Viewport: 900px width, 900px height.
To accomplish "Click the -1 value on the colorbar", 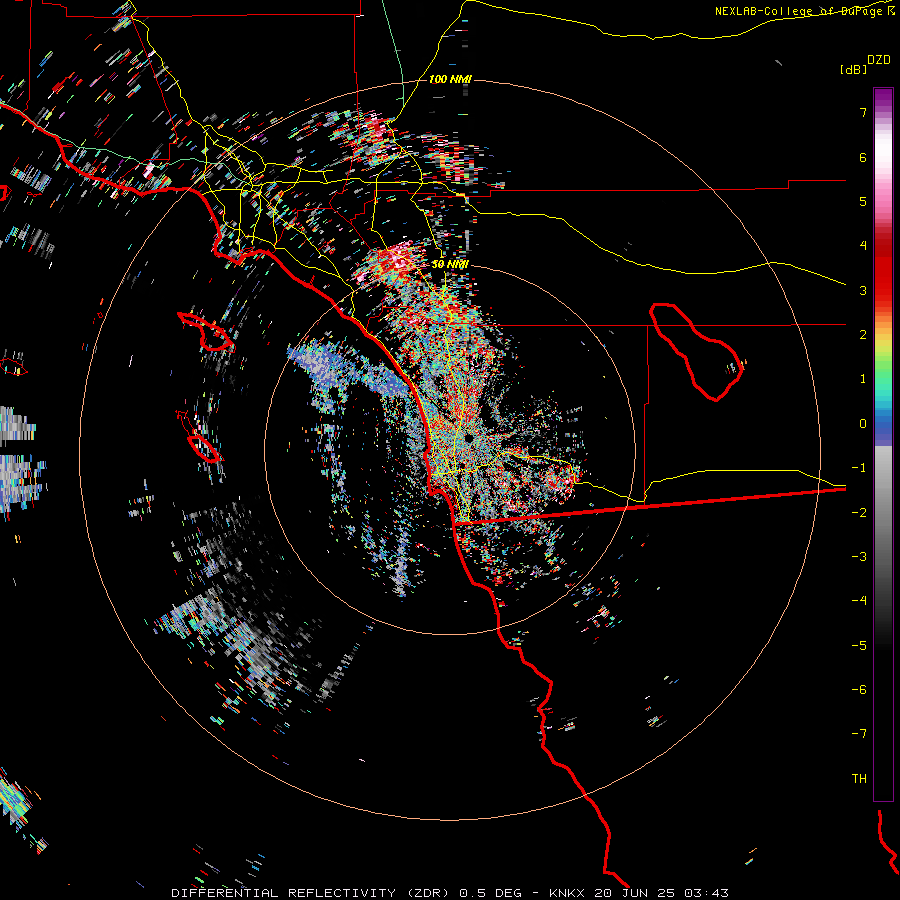I will [x=859, y=468].
